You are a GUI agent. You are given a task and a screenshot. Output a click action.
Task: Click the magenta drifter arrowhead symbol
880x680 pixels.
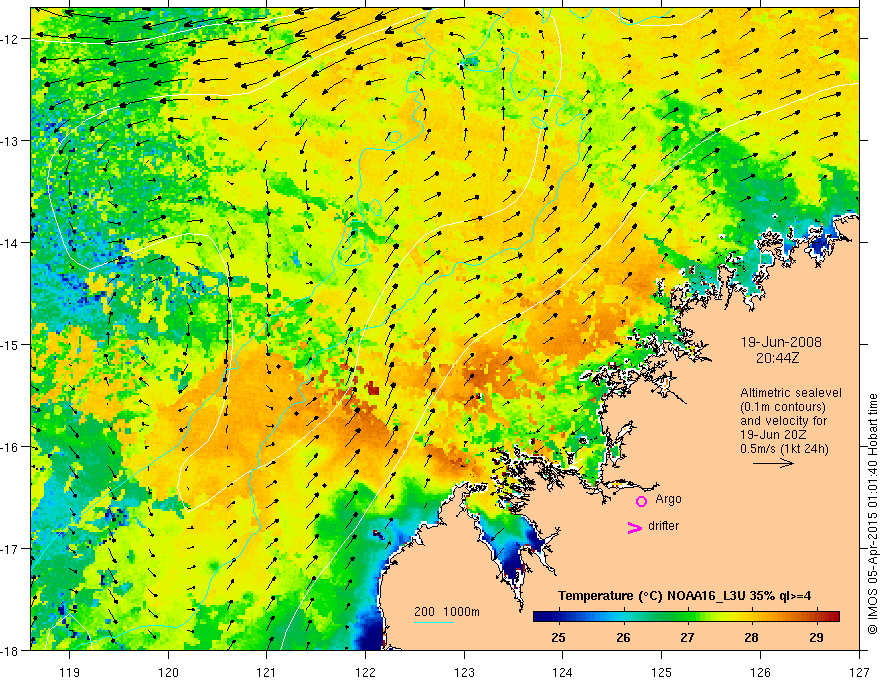(634, 527)
